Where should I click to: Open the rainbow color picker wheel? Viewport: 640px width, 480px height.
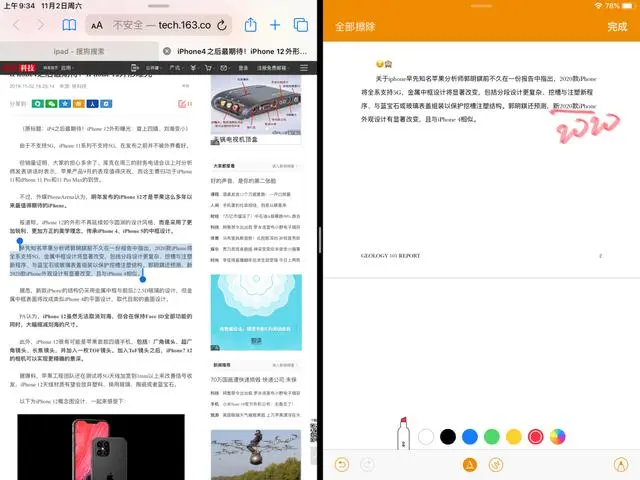point(558,436)
